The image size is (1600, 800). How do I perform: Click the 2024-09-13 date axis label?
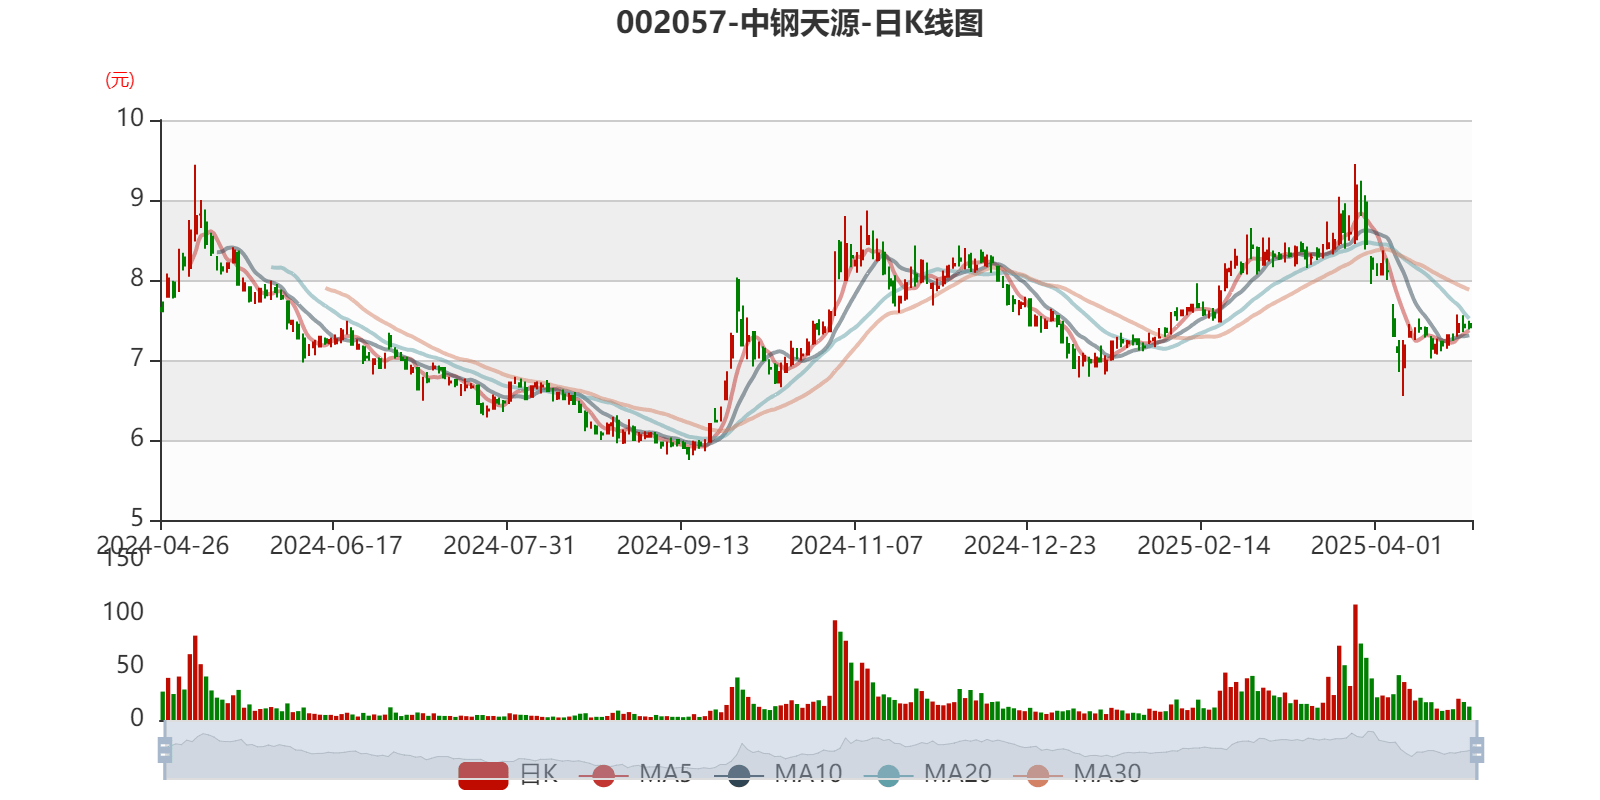pyautogui.click(x=683, y=545)
